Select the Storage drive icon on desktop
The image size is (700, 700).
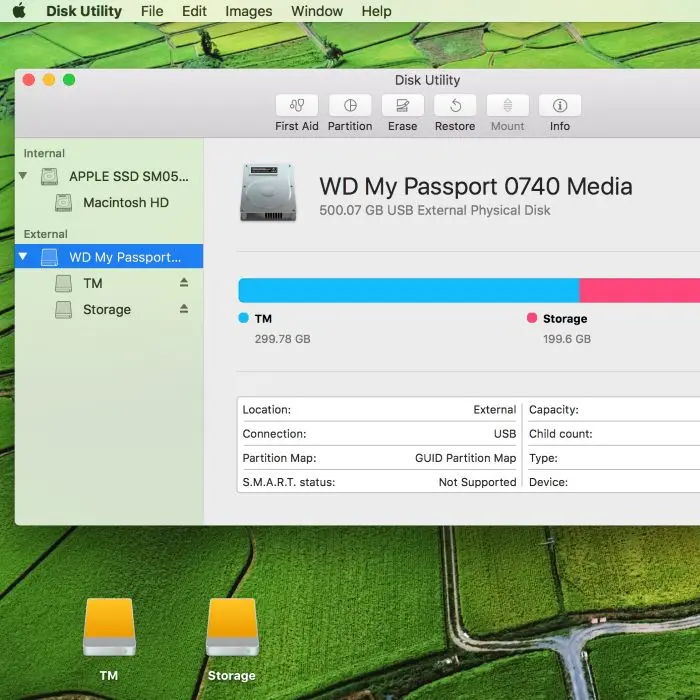tap(232, 627)
